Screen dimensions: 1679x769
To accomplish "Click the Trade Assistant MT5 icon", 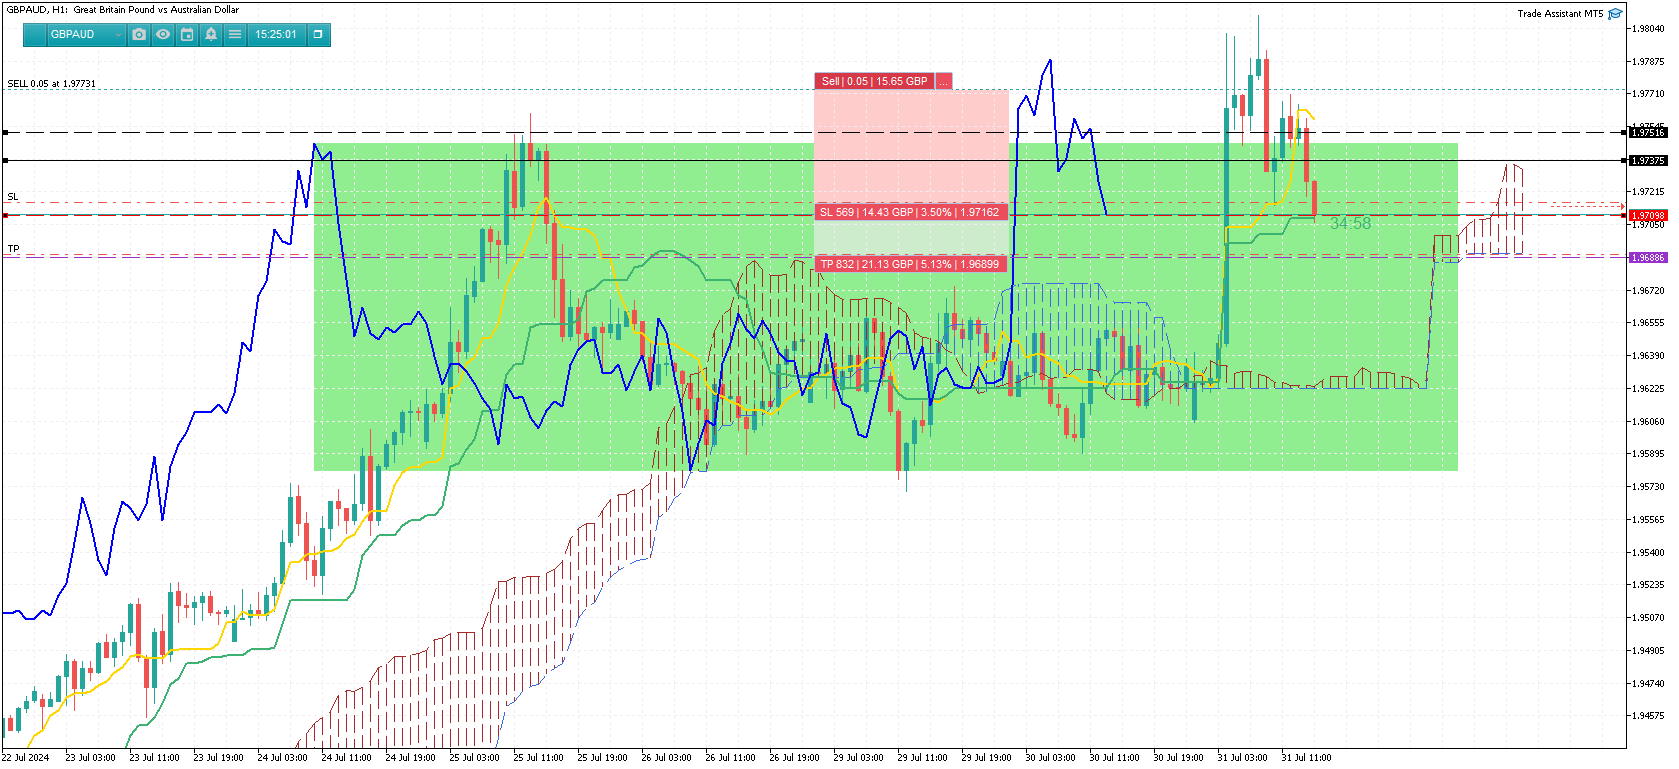I will click(1615, 14).
